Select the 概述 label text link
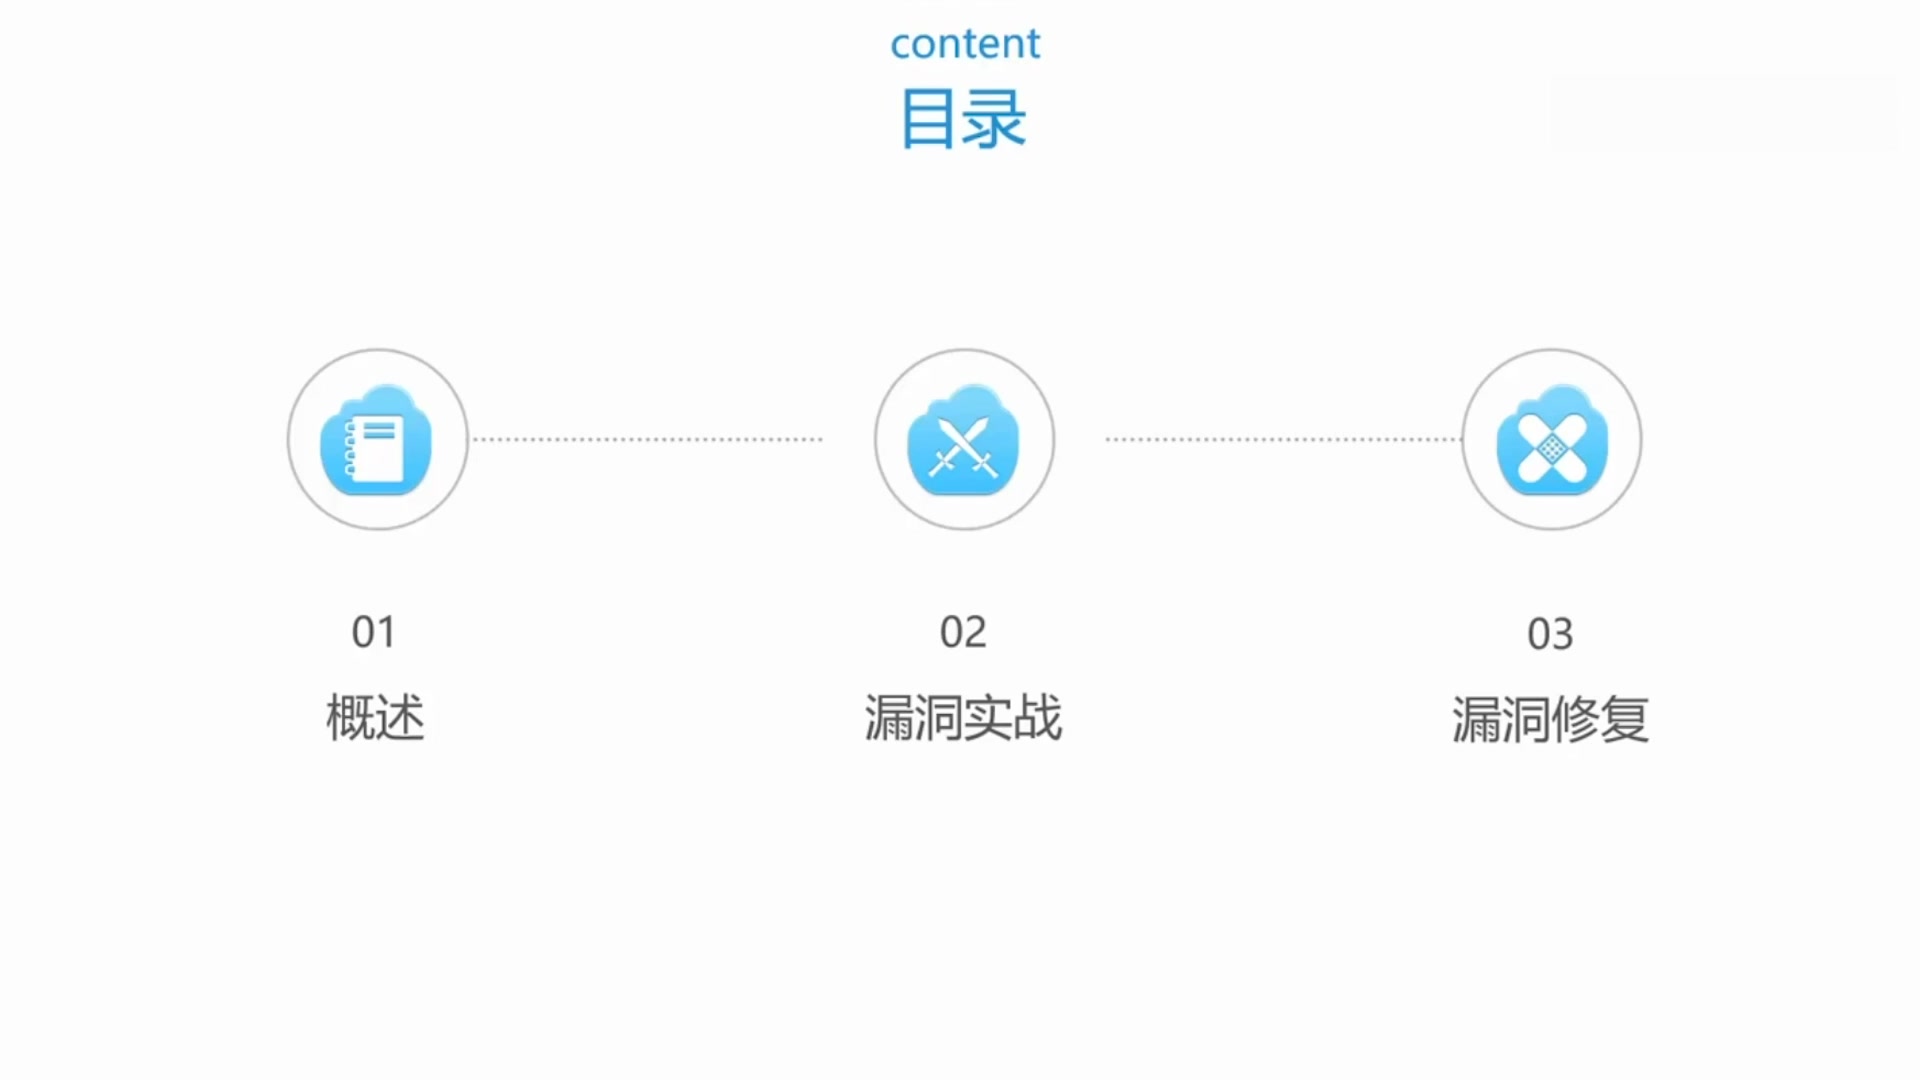This screenshot has width=1920, height=1080. pyautogui.click(x=375, y=716)
